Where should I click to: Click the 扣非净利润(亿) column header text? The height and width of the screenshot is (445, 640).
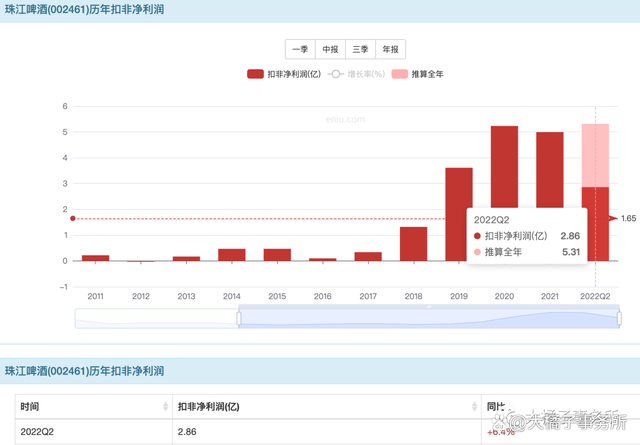[209, 407]
